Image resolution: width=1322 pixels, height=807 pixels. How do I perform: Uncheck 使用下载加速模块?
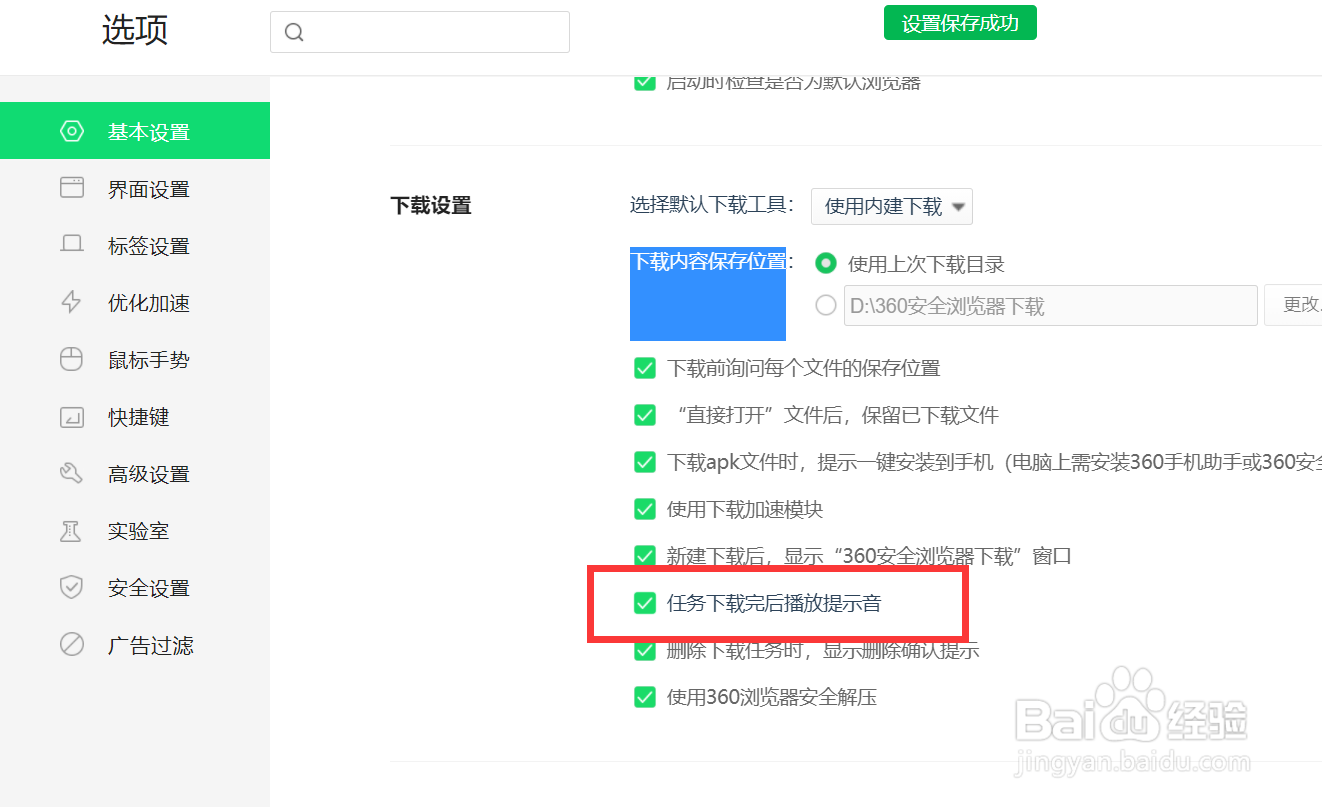(645, 509)
